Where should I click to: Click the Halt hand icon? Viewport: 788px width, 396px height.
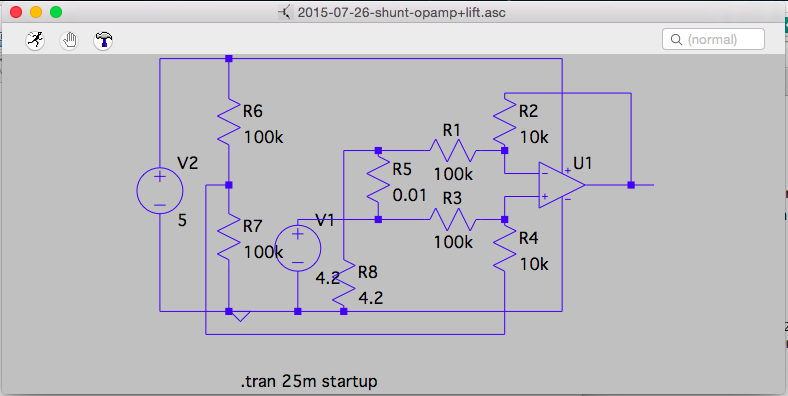click(69, 40)
